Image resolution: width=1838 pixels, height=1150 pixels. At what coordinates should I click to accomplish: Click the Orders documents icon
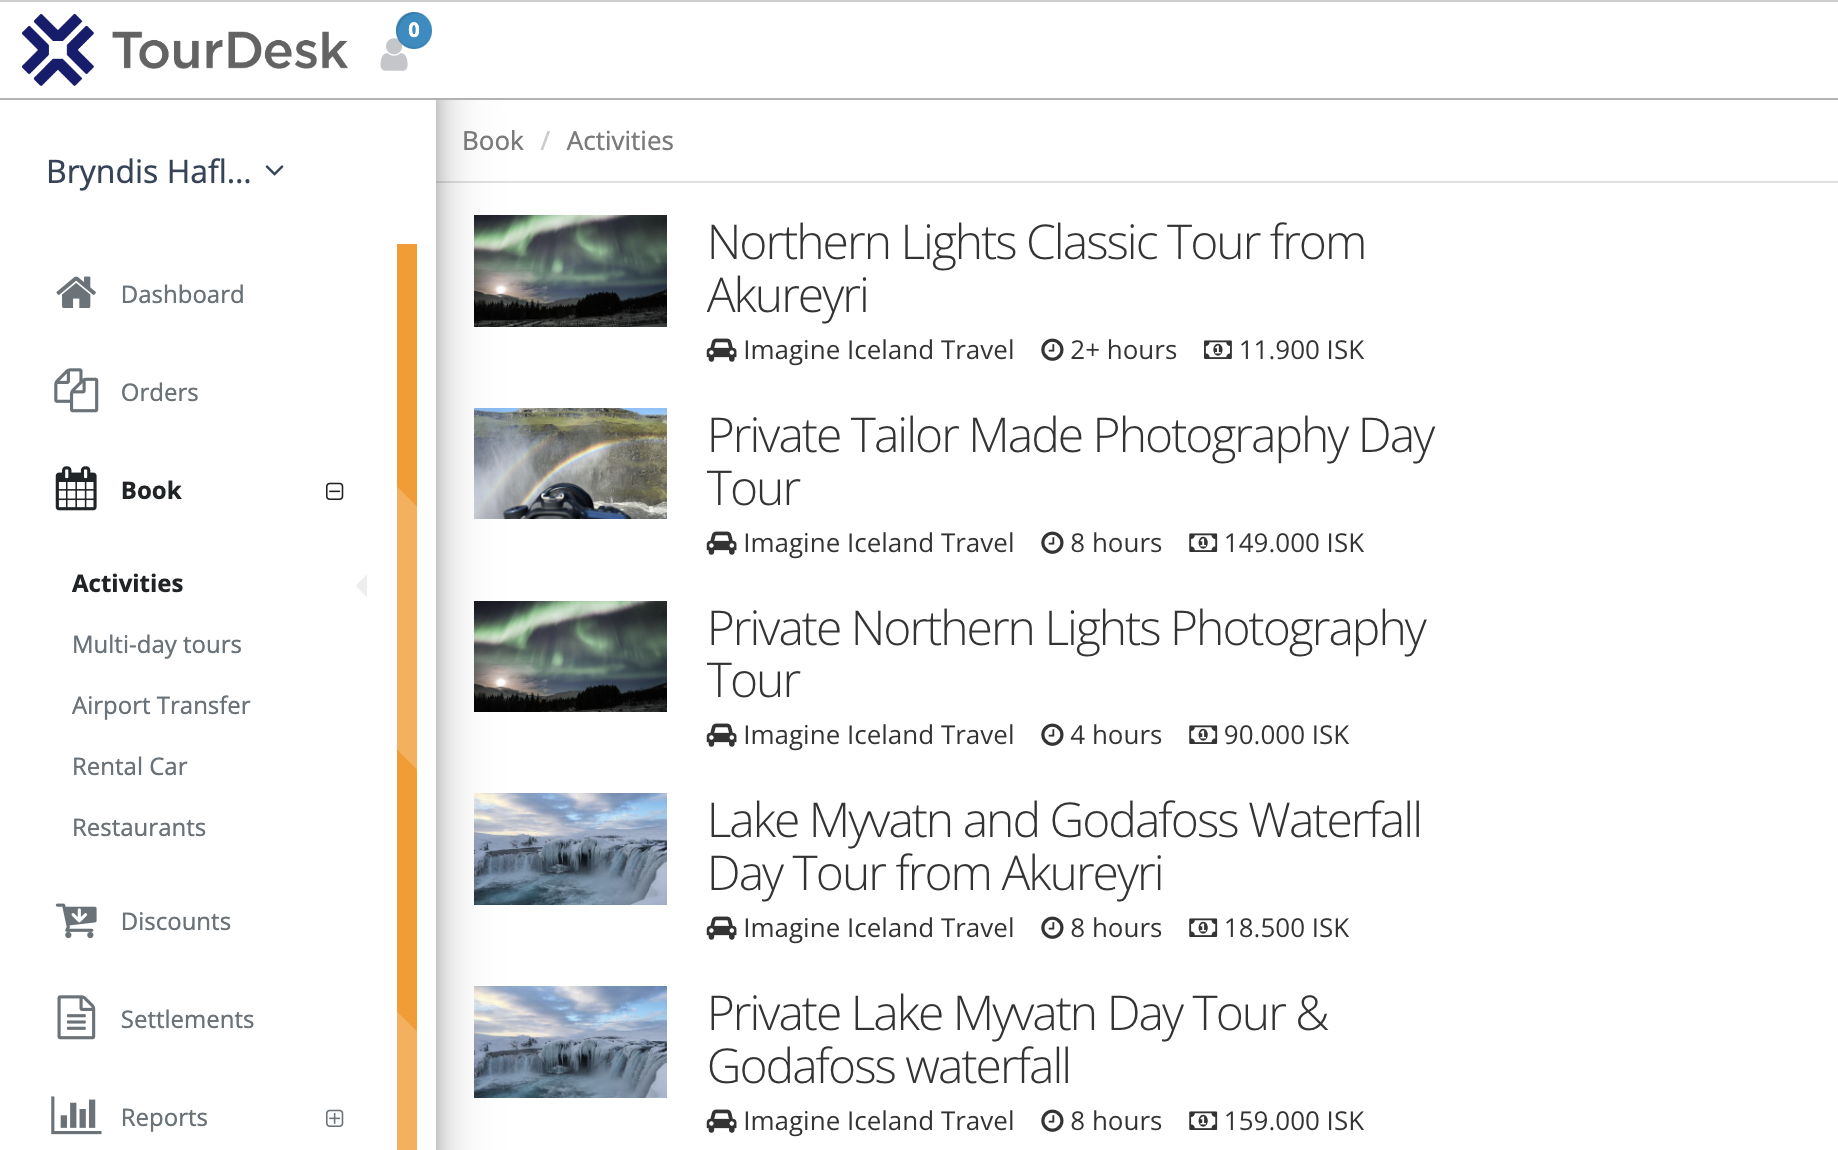tap(76, 391)
